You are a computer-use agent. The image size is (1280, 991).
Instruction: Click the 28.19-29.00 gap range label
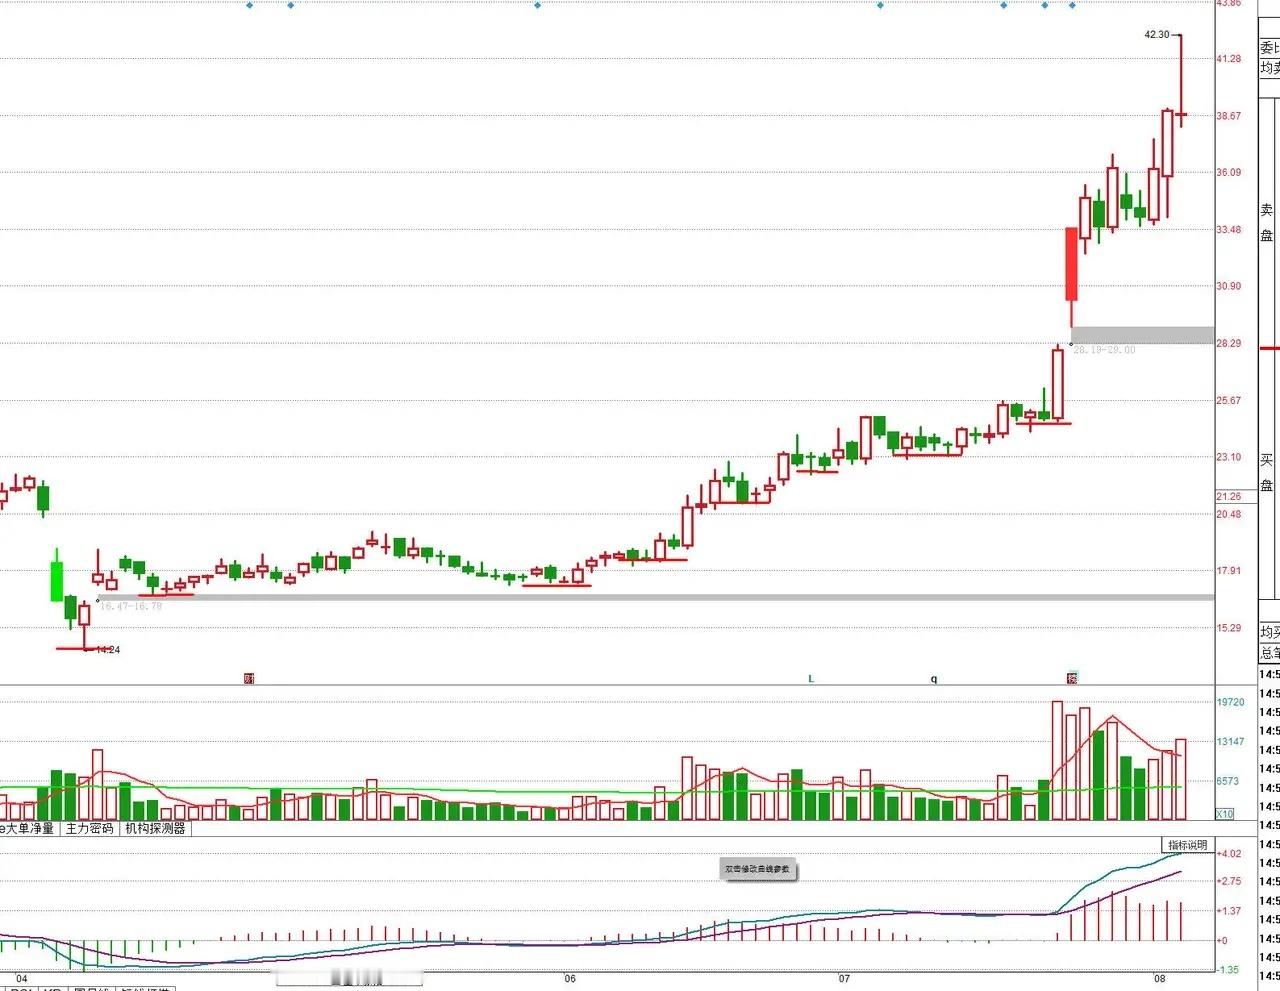click(1104, 350)
